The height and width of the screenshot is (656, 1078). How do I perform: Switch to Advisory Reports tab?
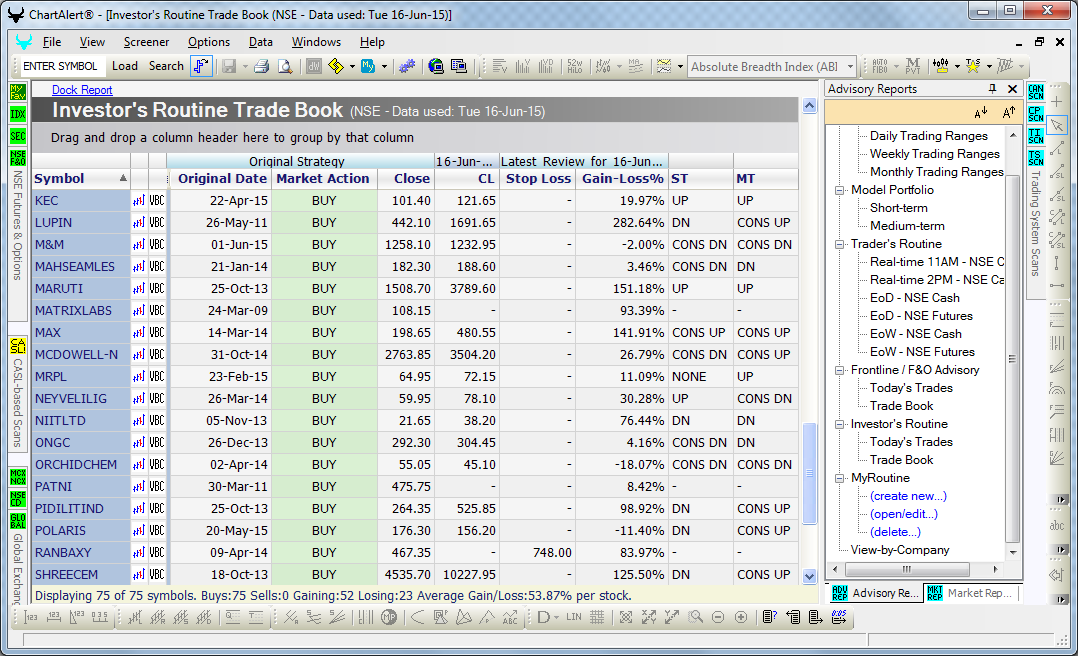874,593
